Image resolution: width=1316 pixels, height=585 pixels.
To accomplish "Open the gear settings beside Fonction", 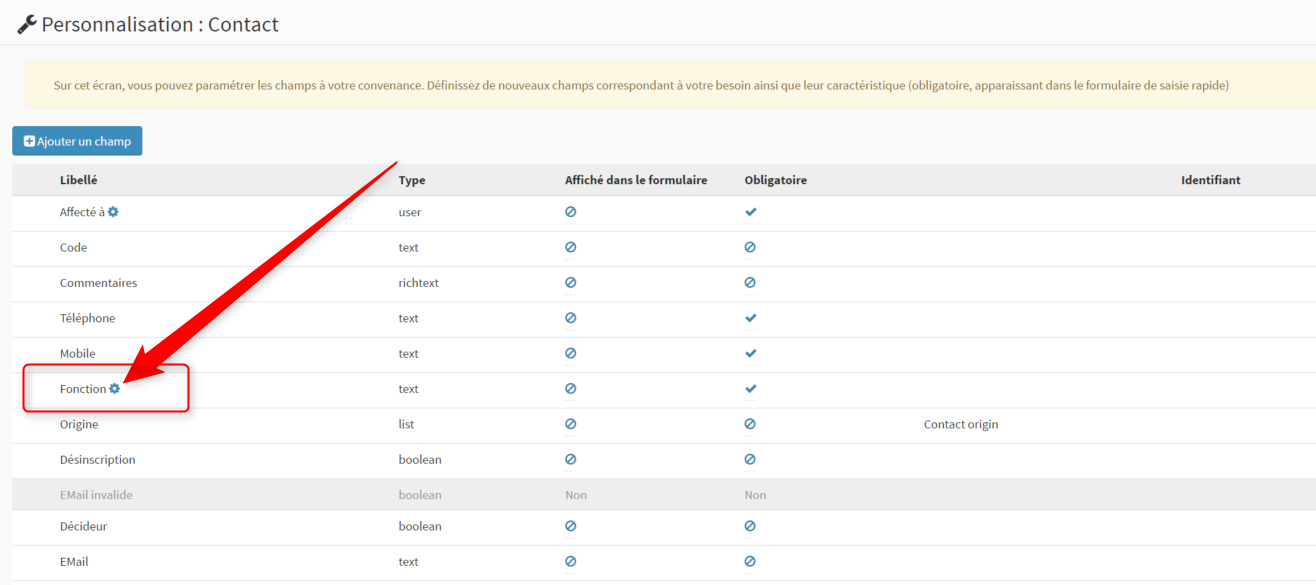I will coord(114,388).
